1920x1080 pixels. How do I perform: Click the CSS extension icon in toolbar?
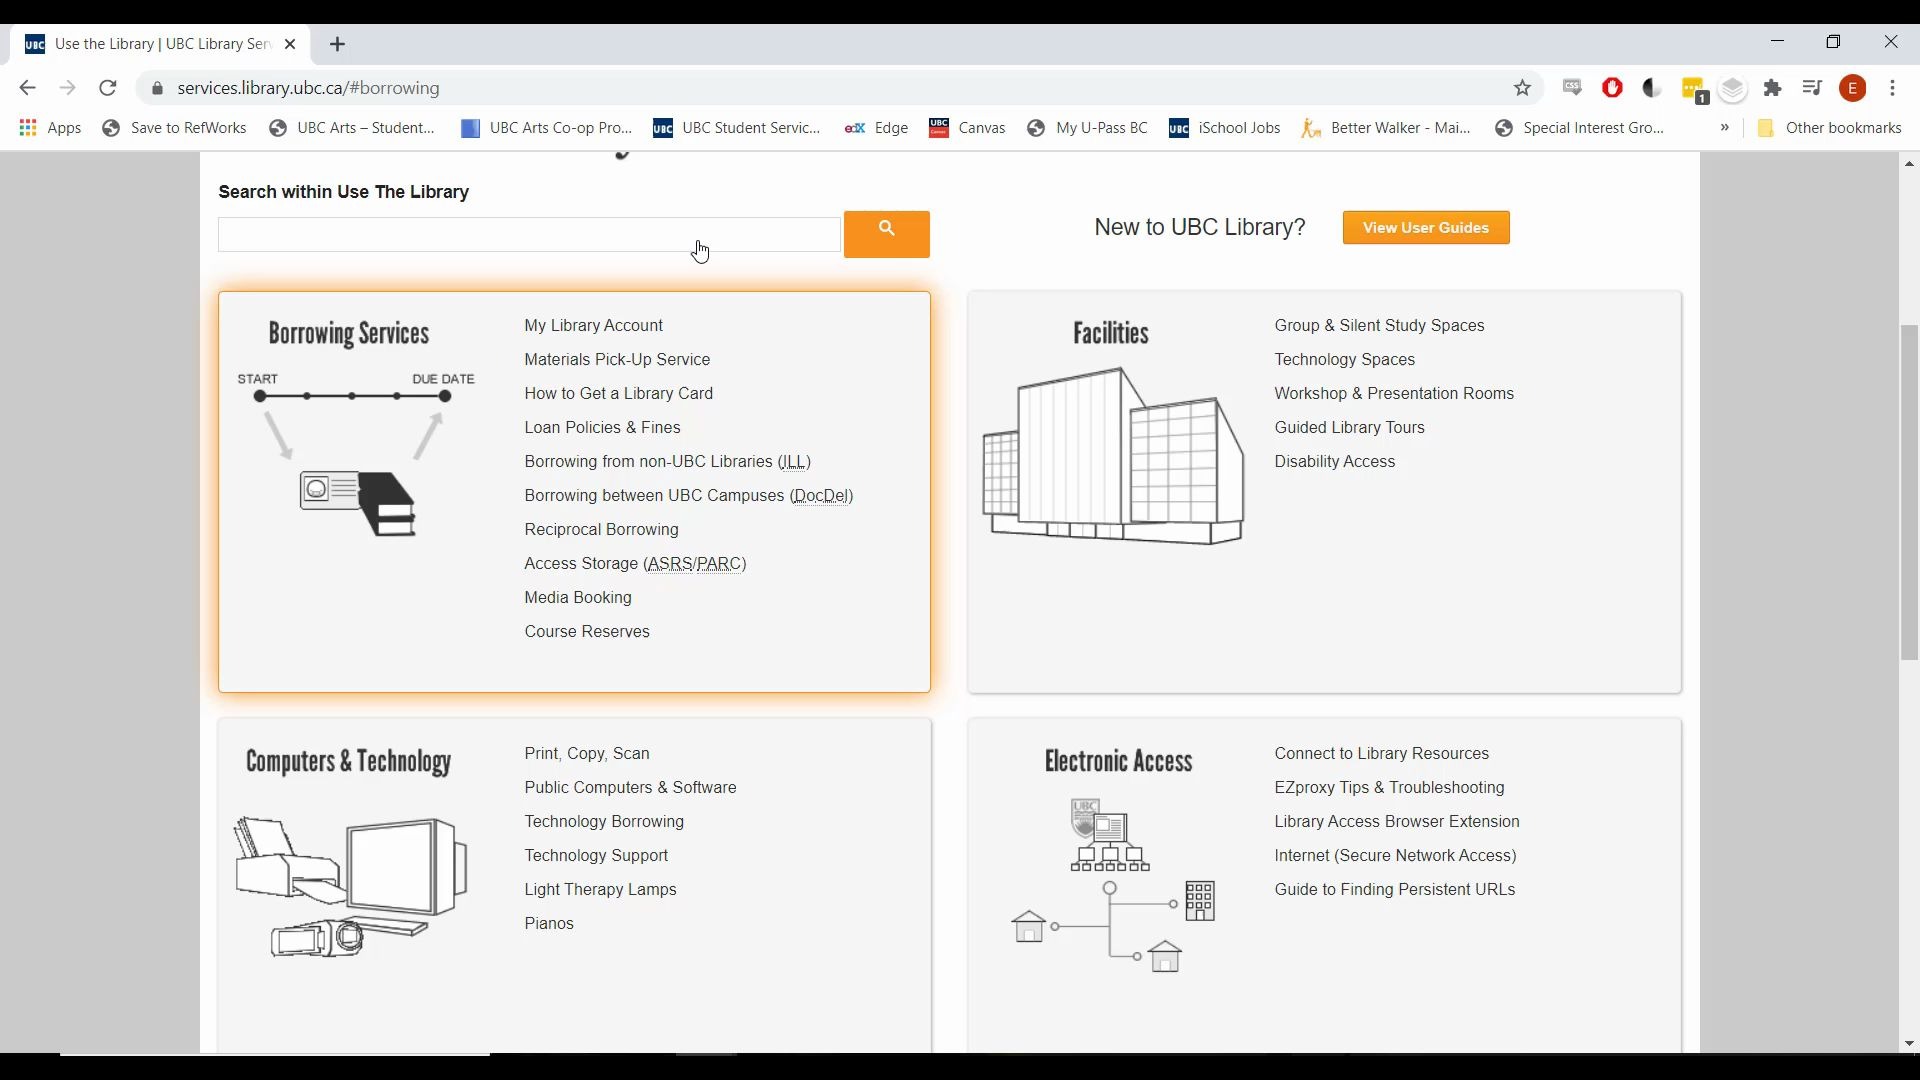(x=1572, y=88)
